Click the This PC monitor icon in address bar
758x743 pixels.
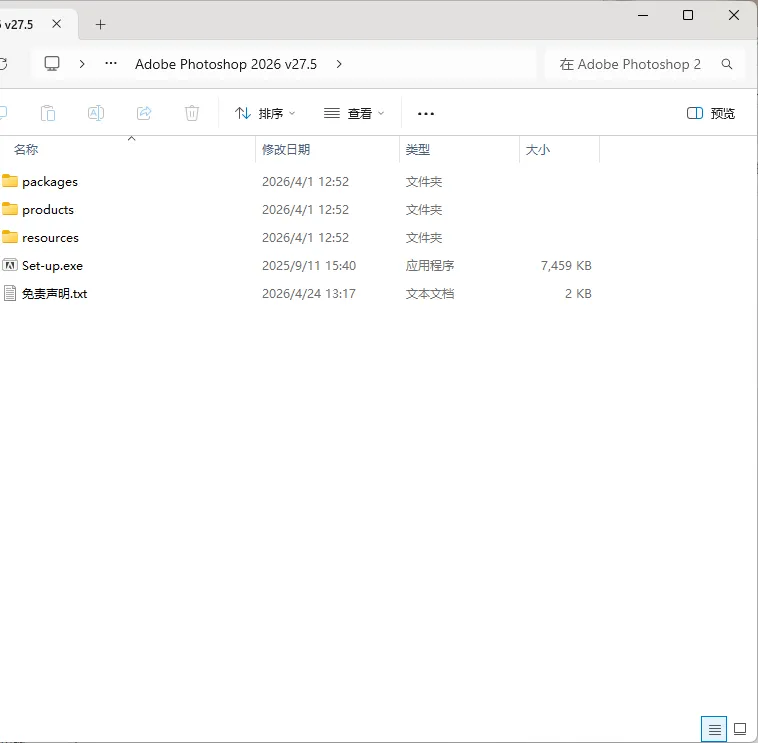52,64
